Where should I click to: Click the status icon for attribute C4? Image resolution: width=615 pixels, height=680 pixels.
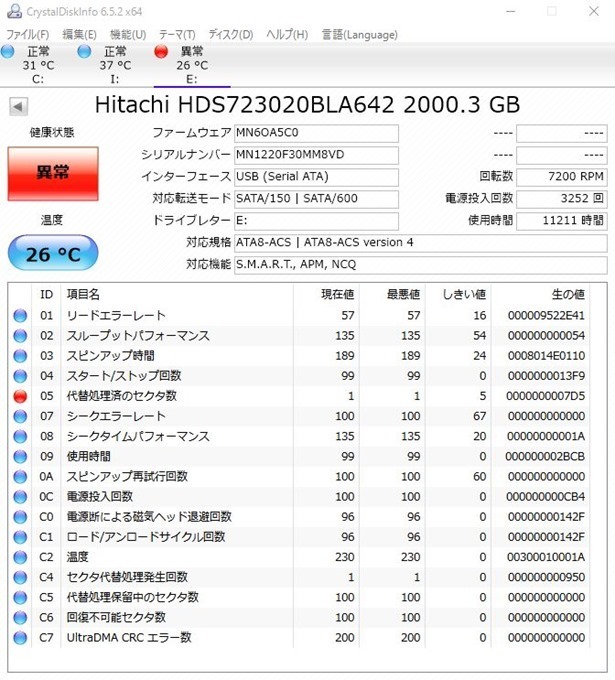20,577
